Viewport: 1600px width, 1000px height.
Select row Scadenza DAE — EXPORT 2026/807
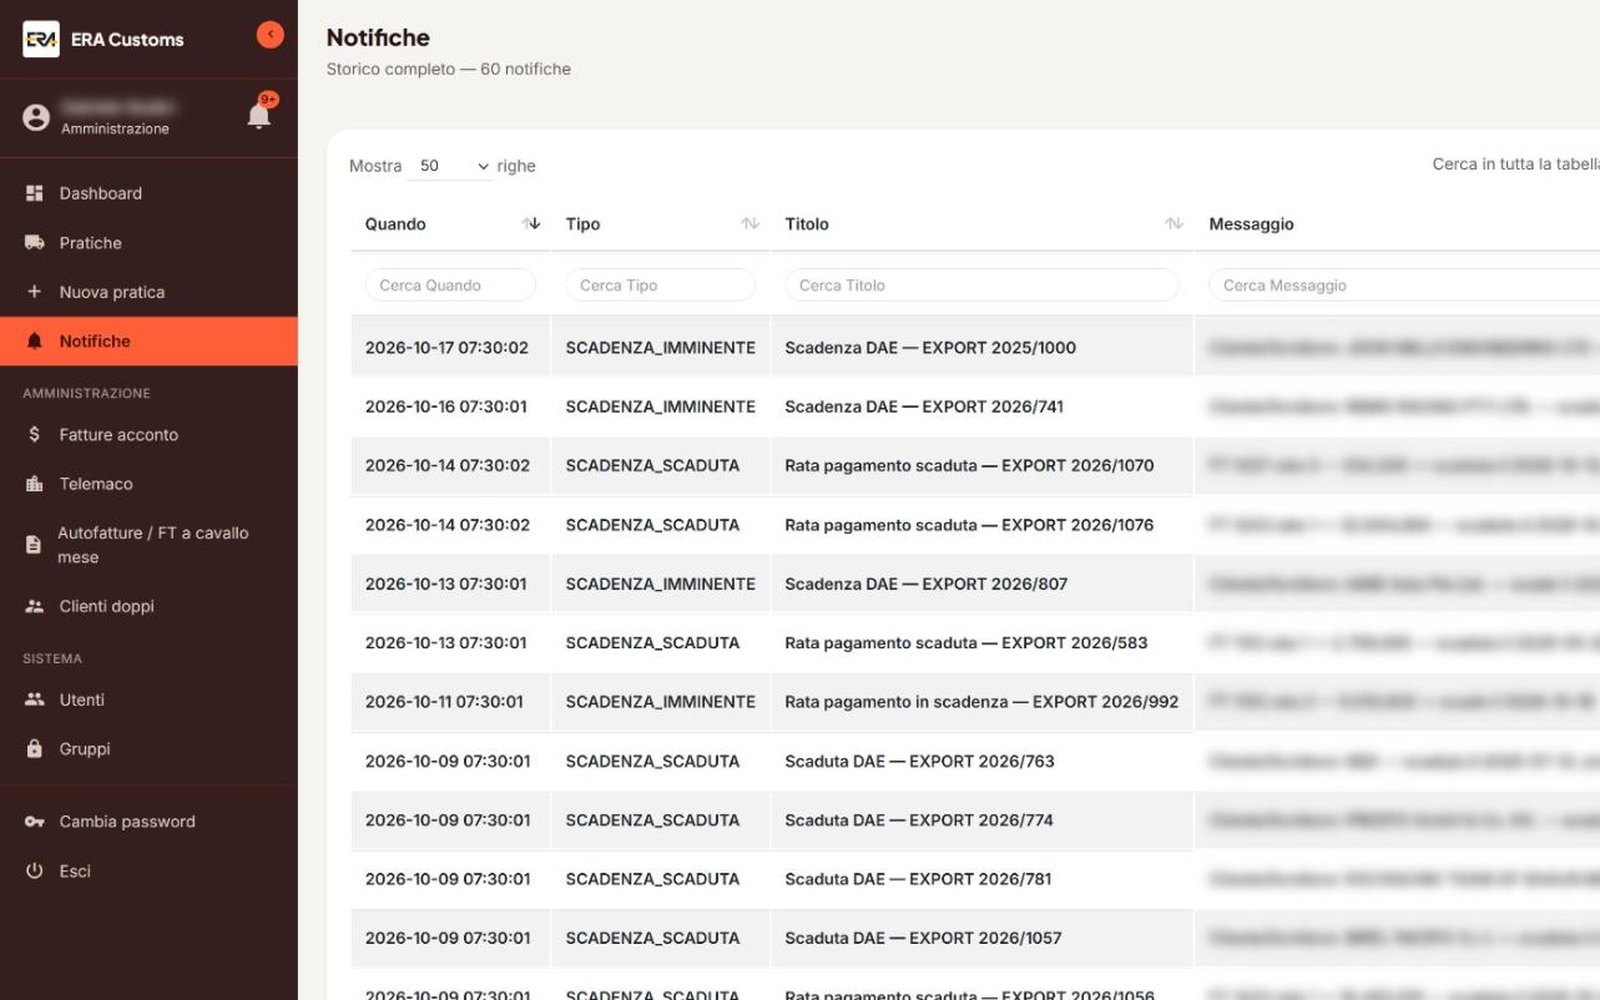(975, 583)
